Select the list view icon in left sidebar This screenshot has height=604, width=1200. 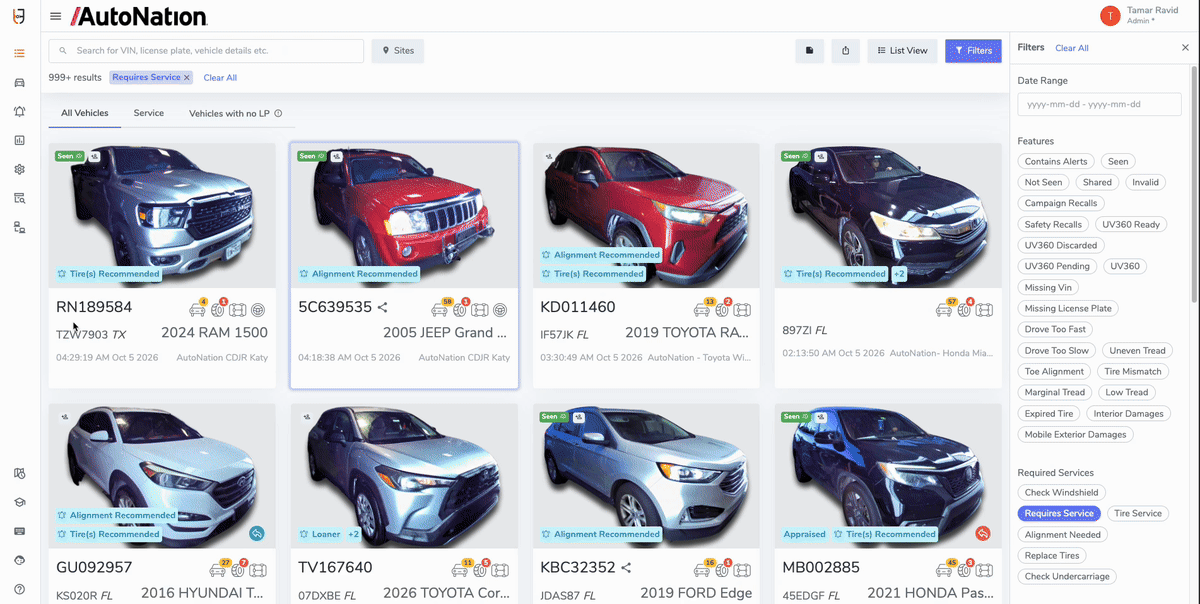click(19, 53)
